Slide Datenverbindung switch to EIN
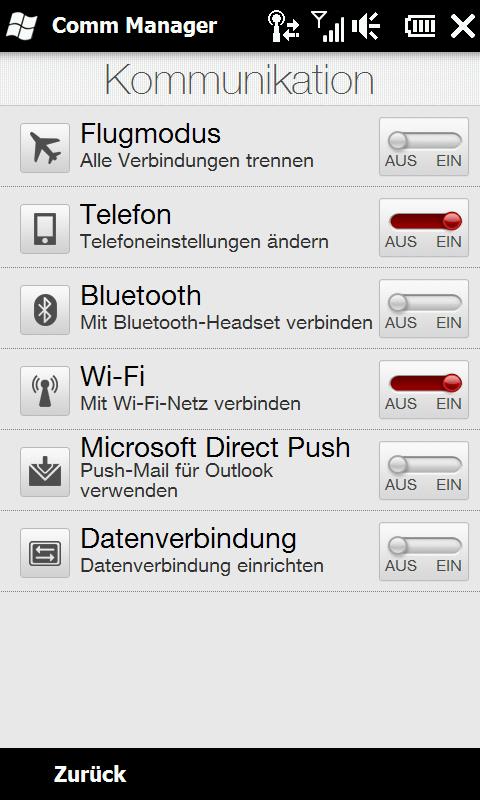This screenshot has height=800, width=480. (x=424, y=552)
